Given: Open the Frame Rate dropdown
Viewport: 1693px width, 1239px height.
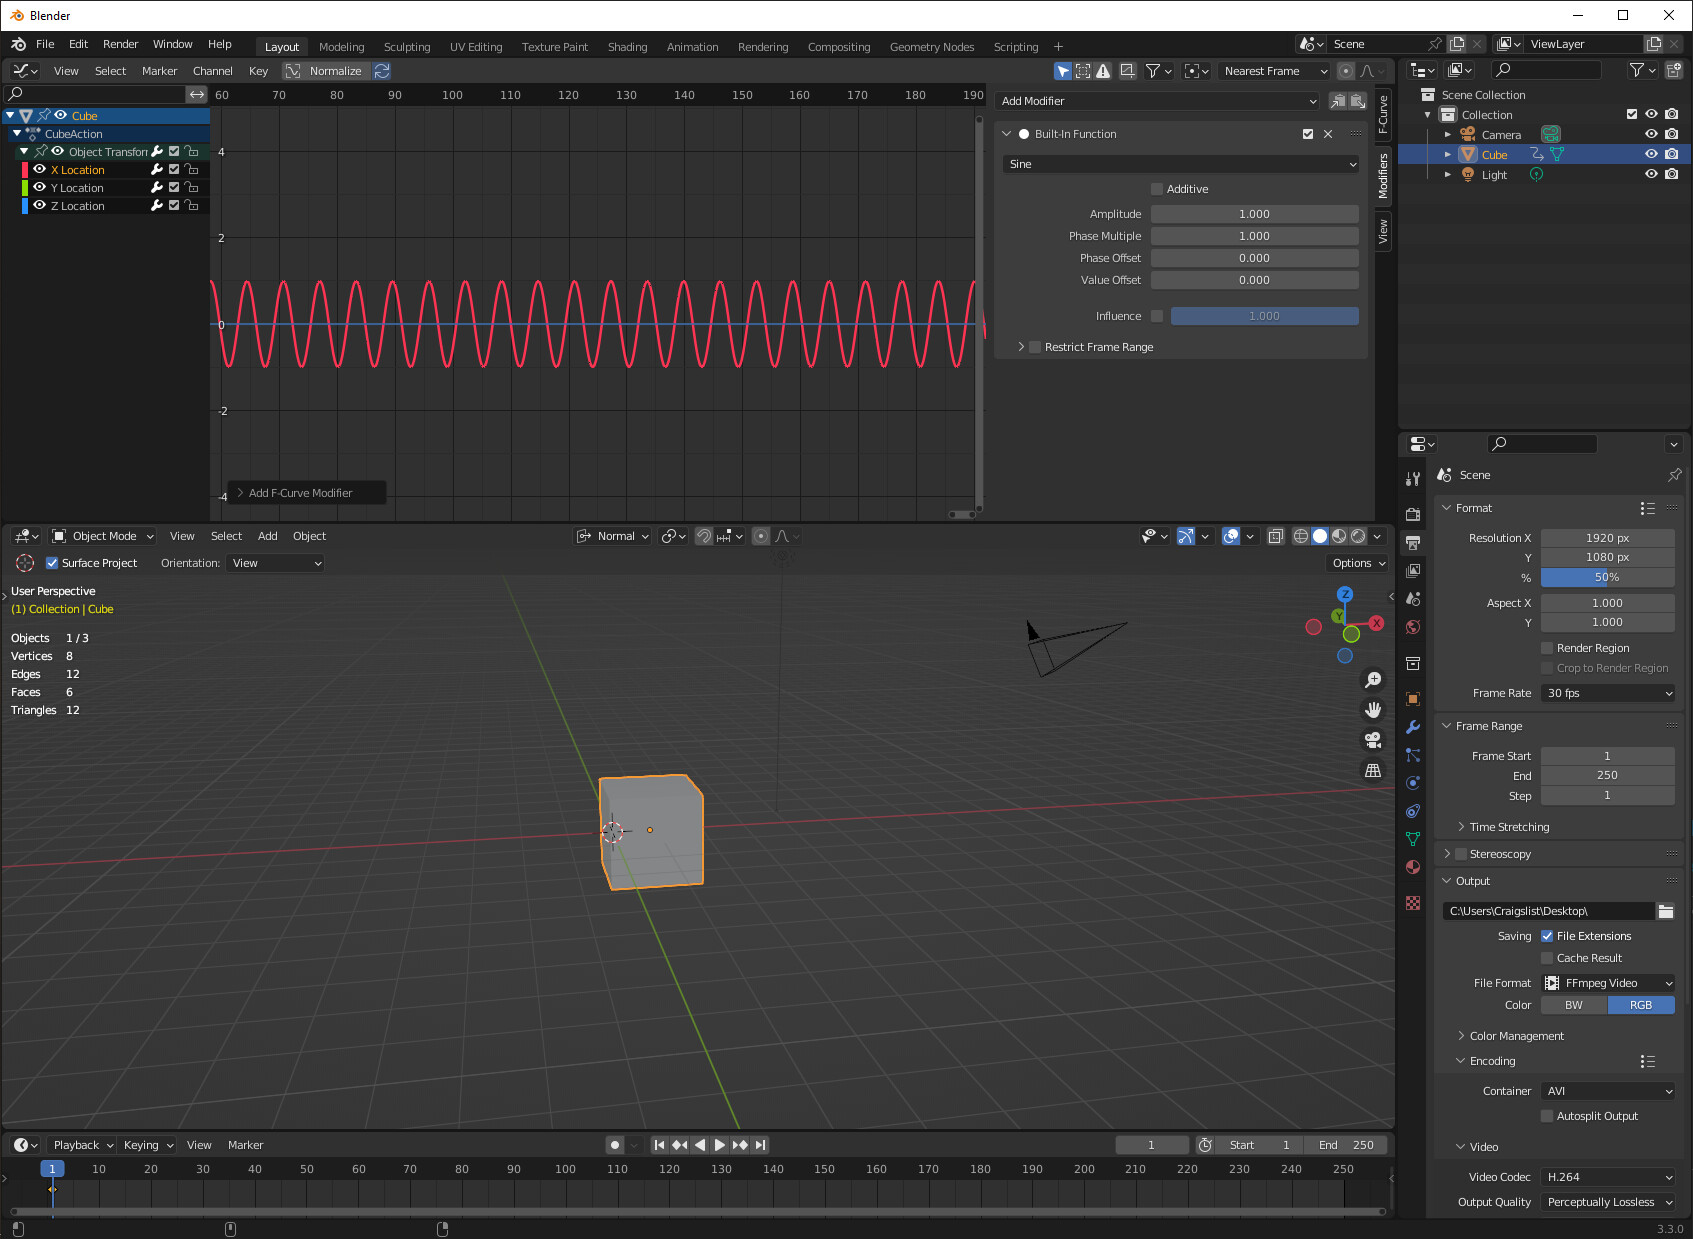Looking at the screenshot, I should click(x=1607, y=693).
